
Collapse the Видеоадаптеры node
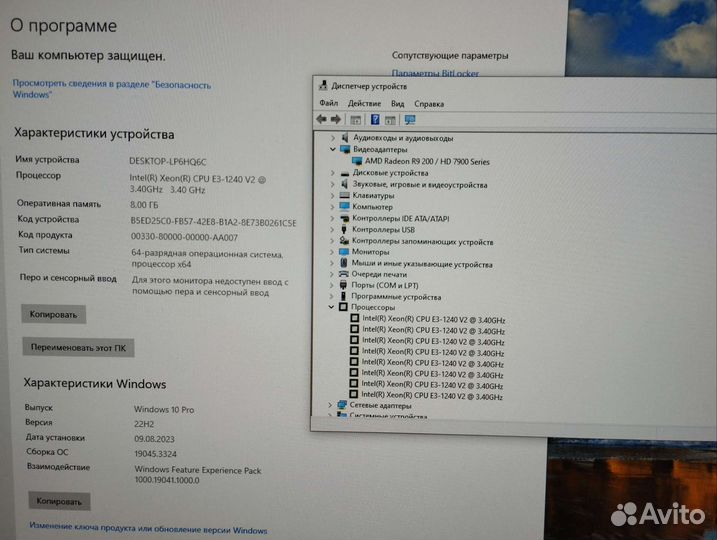[333, 149]
